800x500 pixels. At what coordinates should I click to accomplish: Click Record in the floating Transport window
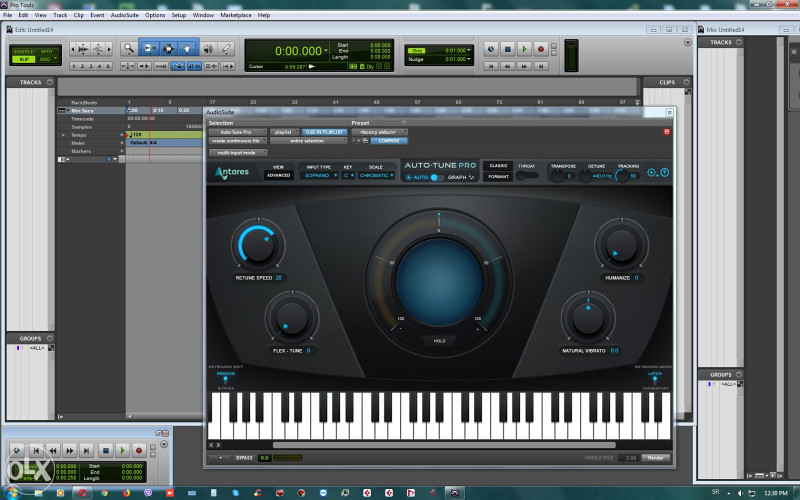(x=139, y=451)
